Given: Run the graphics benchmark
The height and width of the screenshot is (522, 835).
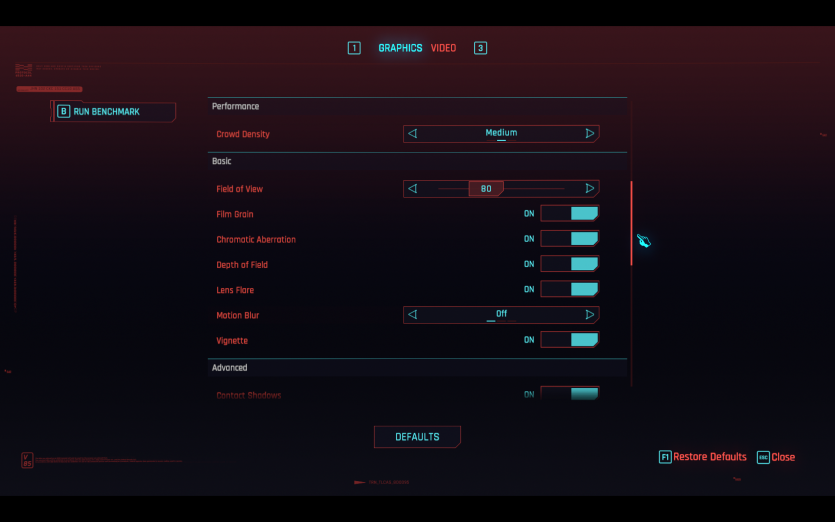Looking at the screenshot, I should (x=113, y=112).
